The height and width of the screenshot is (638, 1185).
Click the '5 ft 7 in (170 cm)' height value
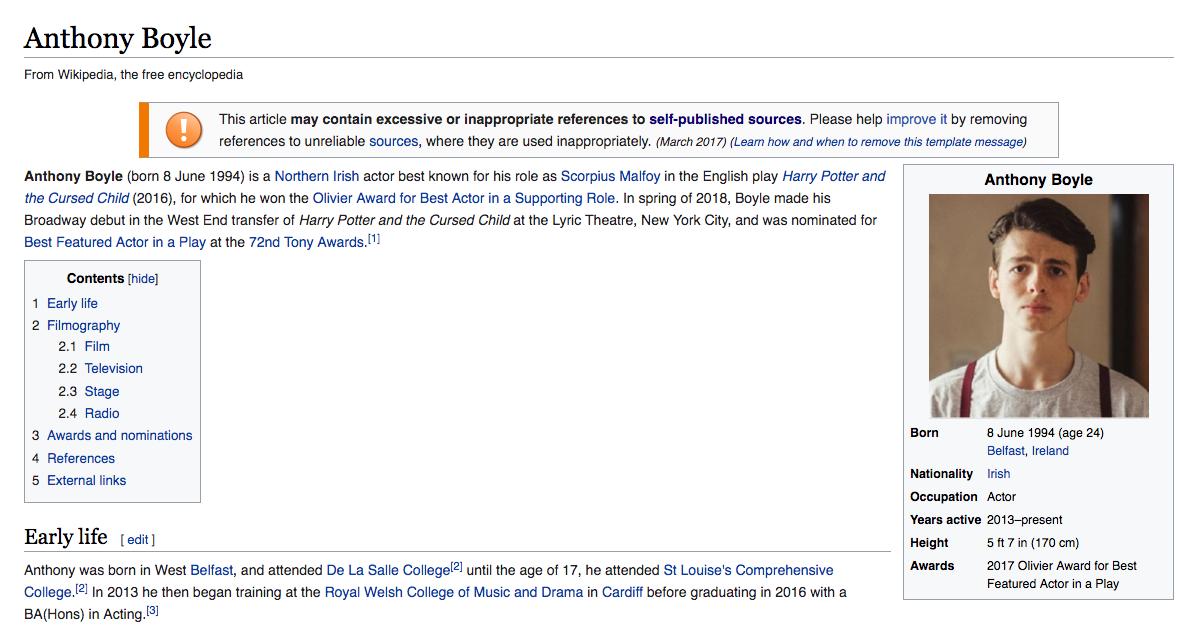[1033, 543]
